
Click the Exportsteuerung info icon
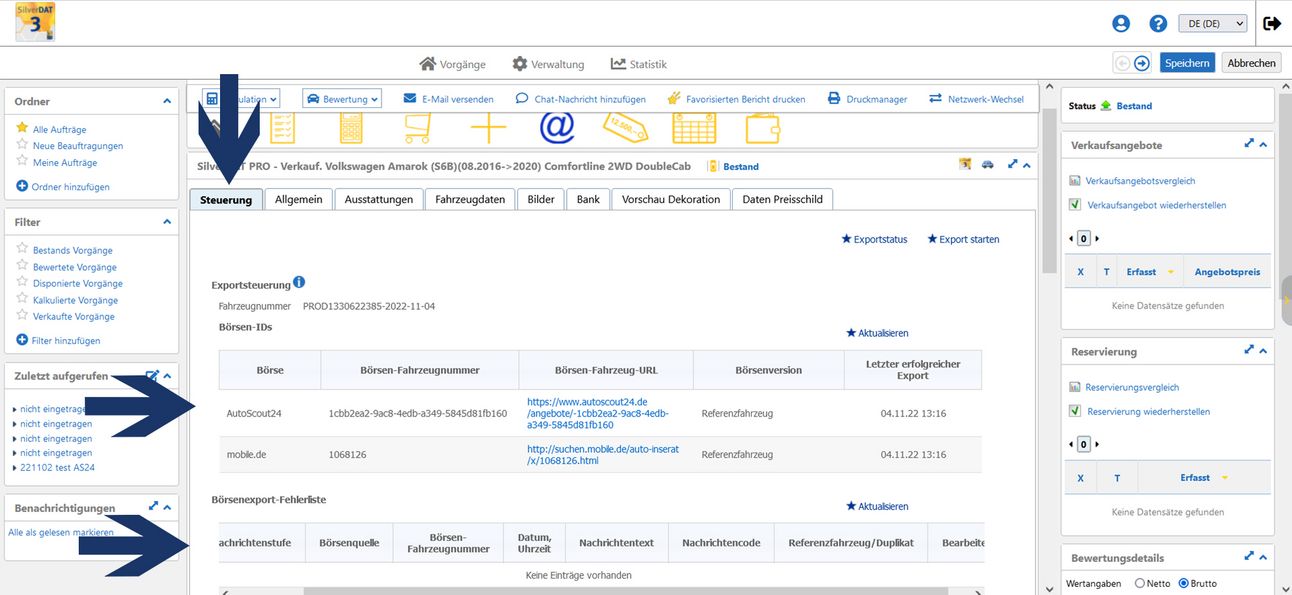point(299,283)
